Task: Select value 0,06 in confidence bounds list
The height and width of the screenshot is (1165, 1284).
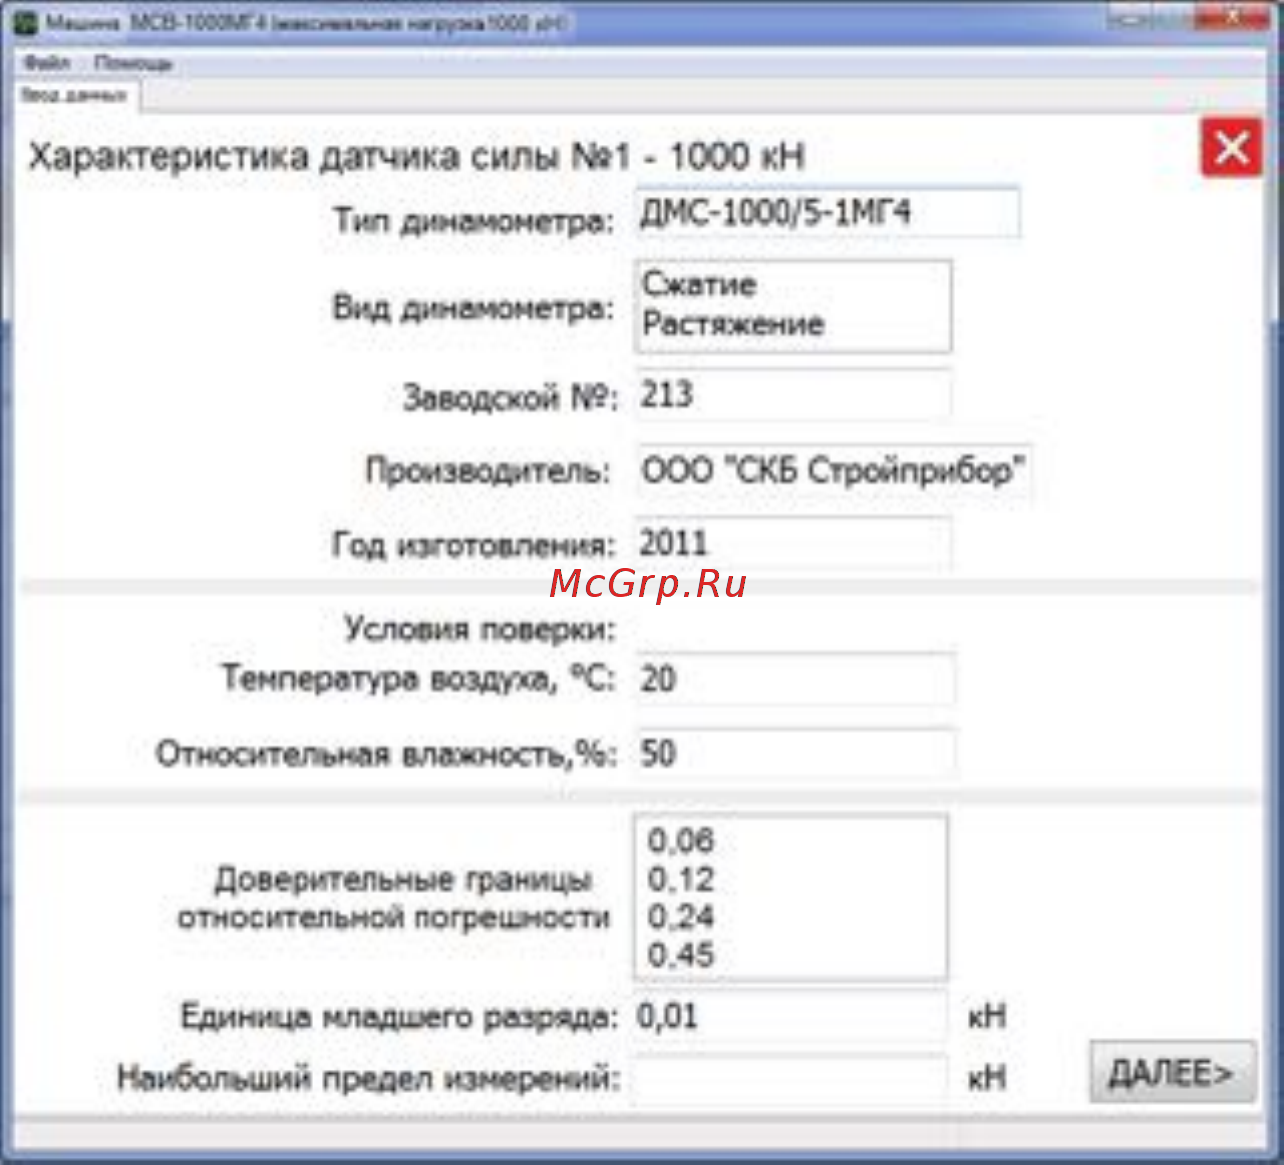Action: pyautogui.click(x=681, y=841)
